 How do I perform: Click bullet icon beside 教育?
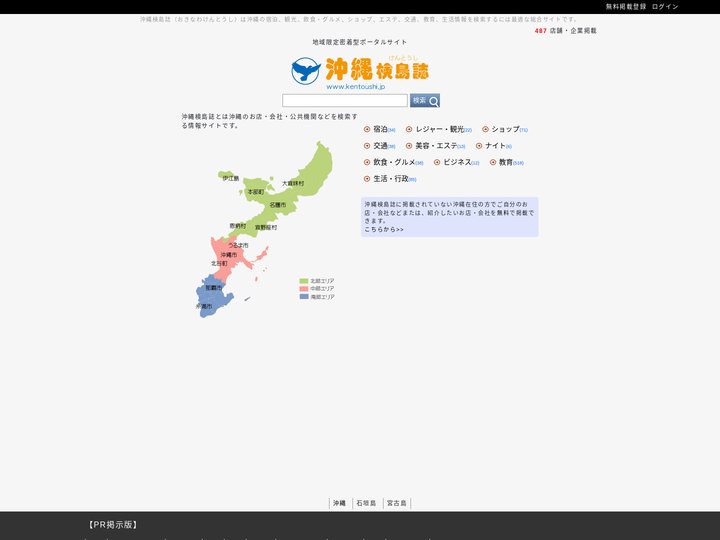[493, 163]
